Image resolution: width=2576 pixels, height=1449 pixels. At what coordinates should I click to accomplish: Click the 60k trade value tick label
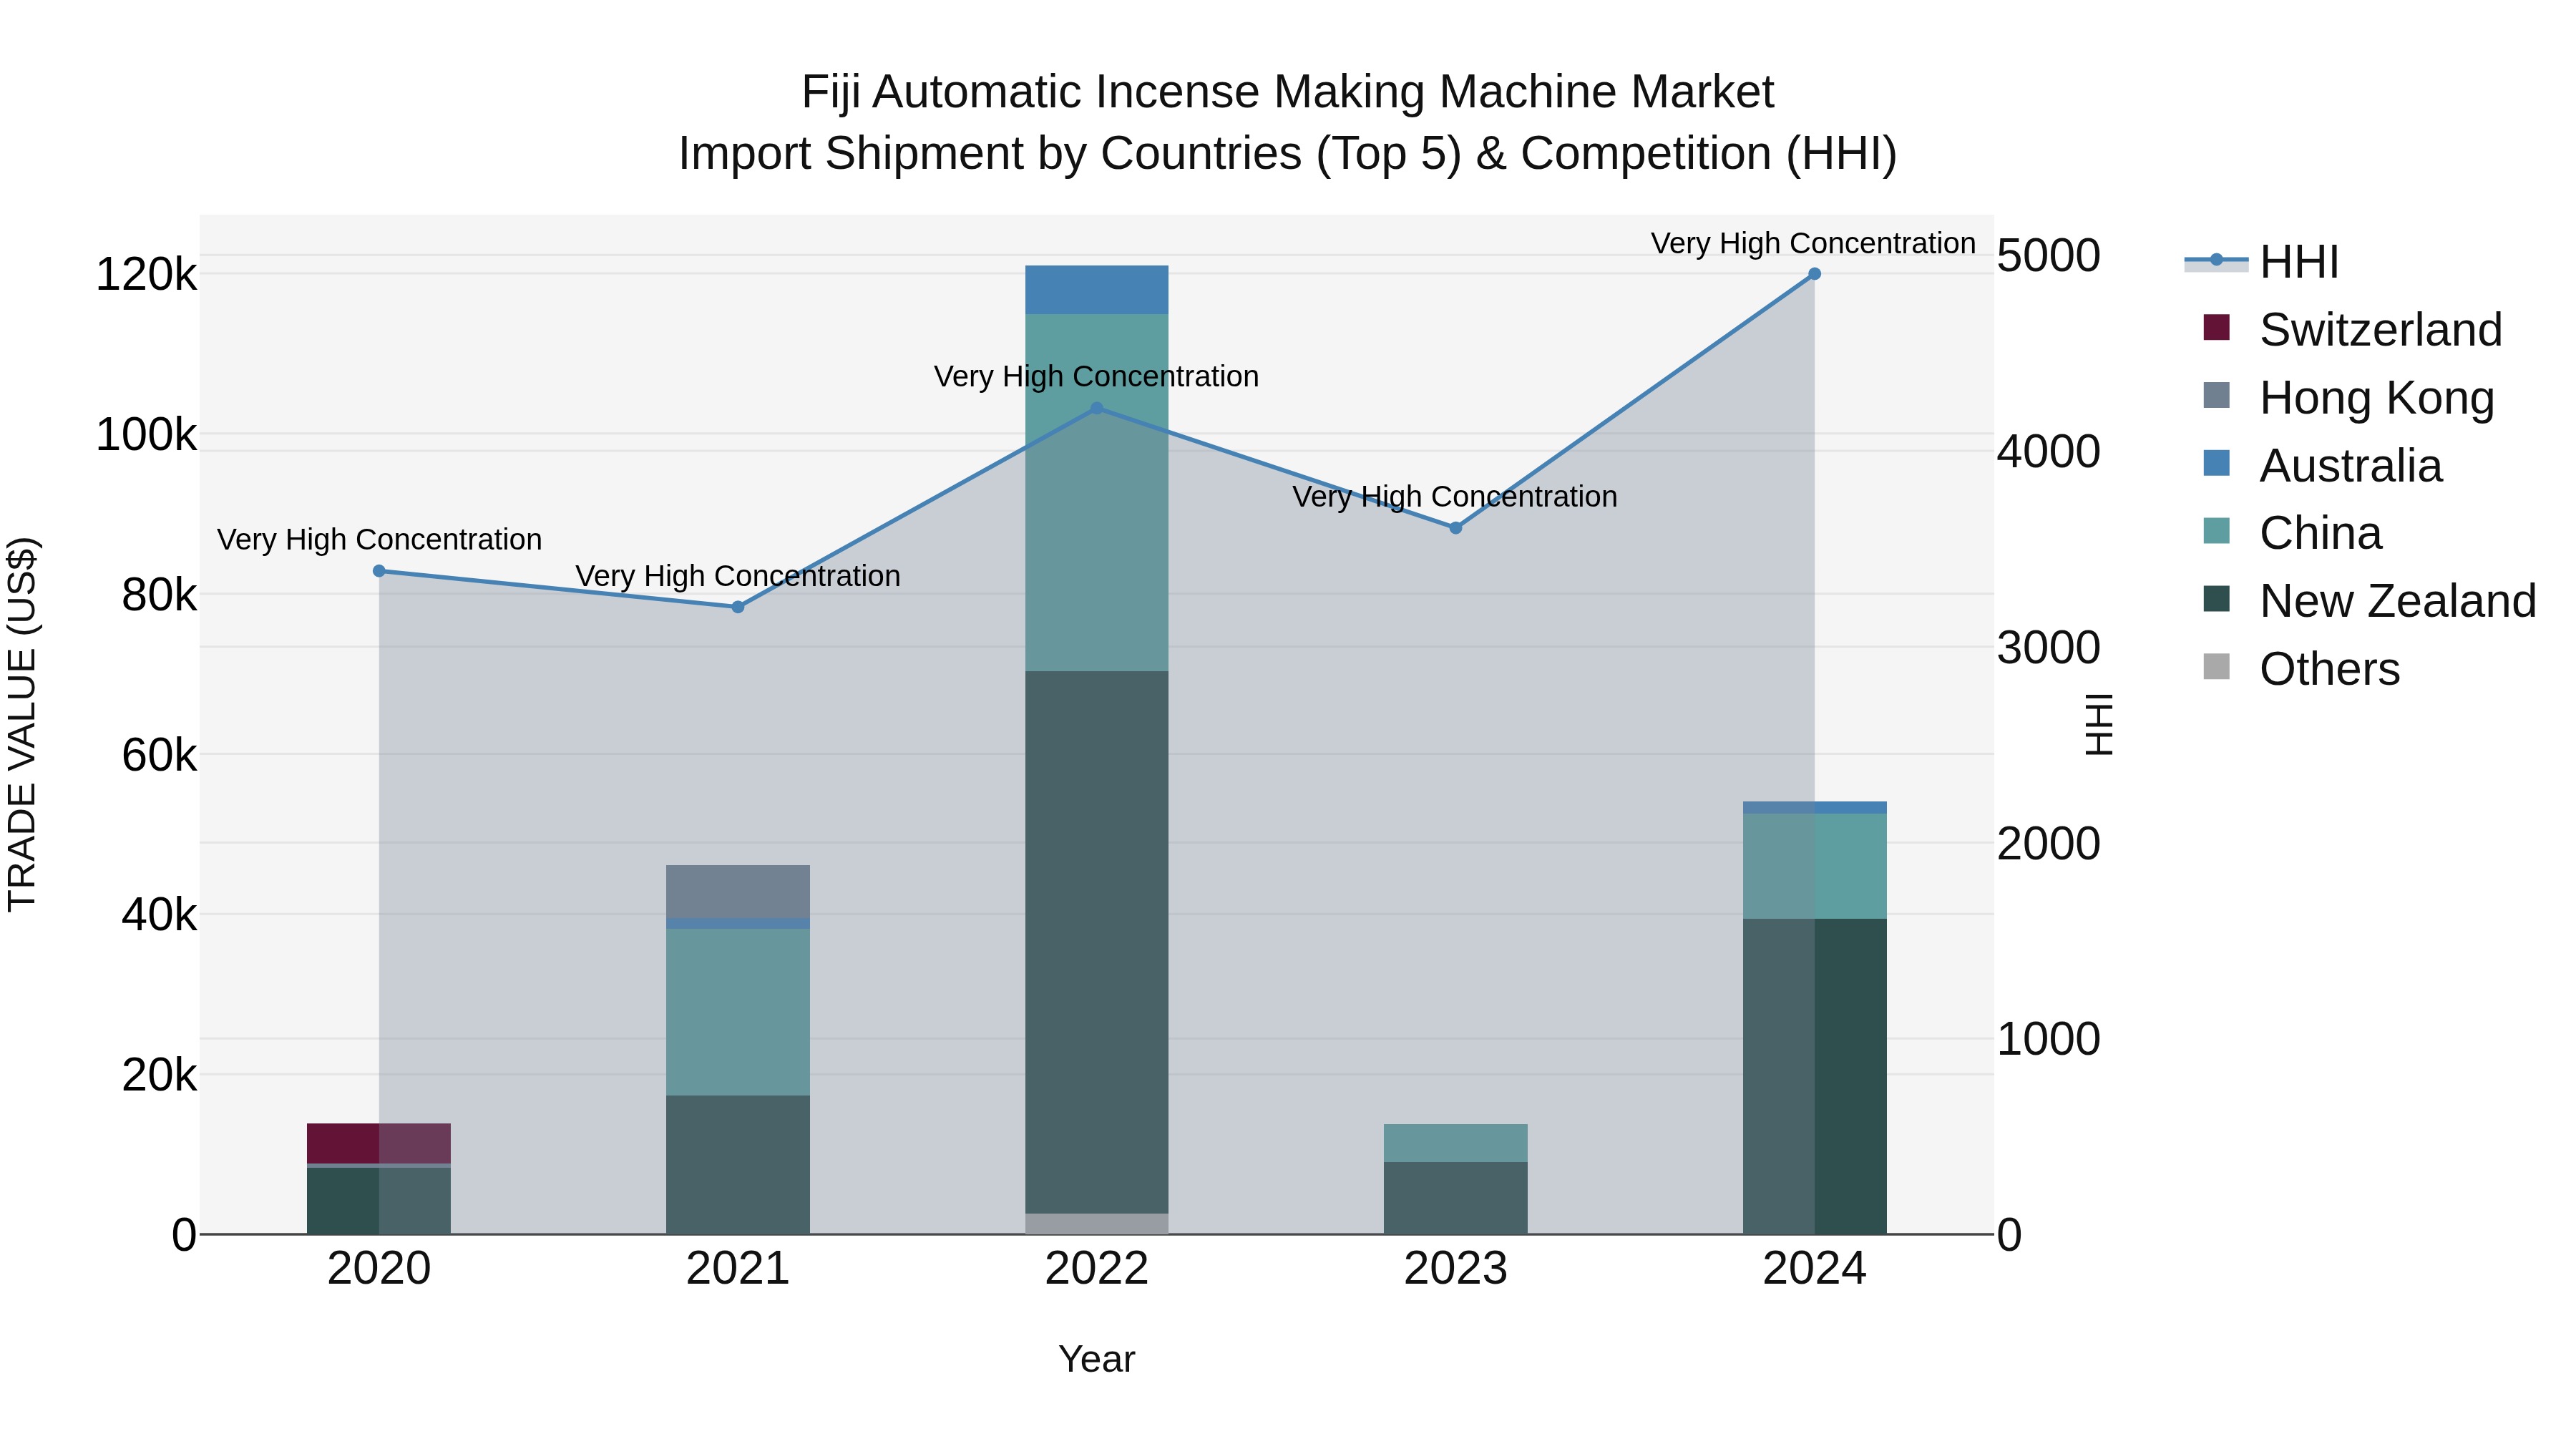(x=159, y=755)
